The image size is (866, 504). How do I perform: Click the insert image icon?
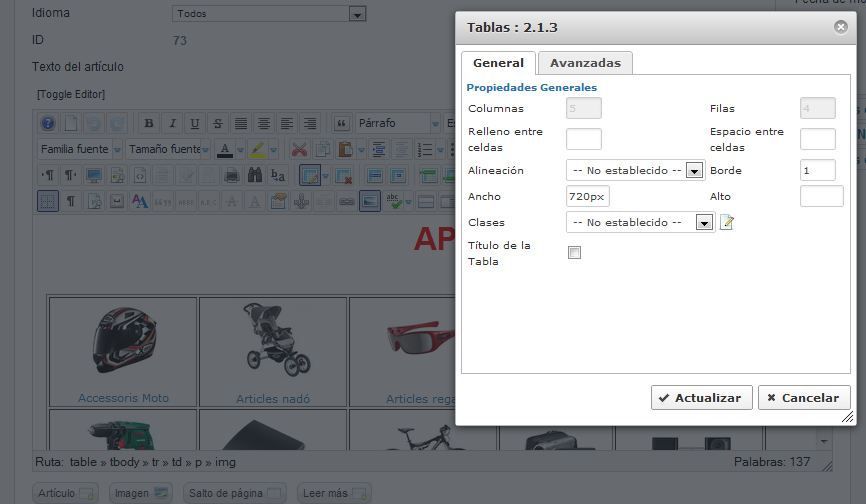click(x=369, y=201)
